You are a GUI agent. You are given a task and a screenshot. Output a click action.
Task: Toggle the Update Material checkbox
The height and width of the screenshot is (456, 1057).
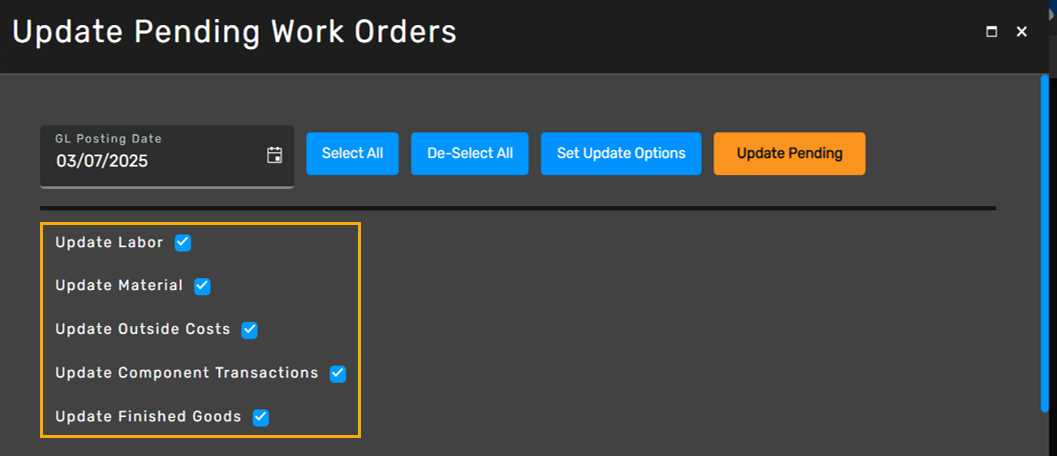click(202, 286)
